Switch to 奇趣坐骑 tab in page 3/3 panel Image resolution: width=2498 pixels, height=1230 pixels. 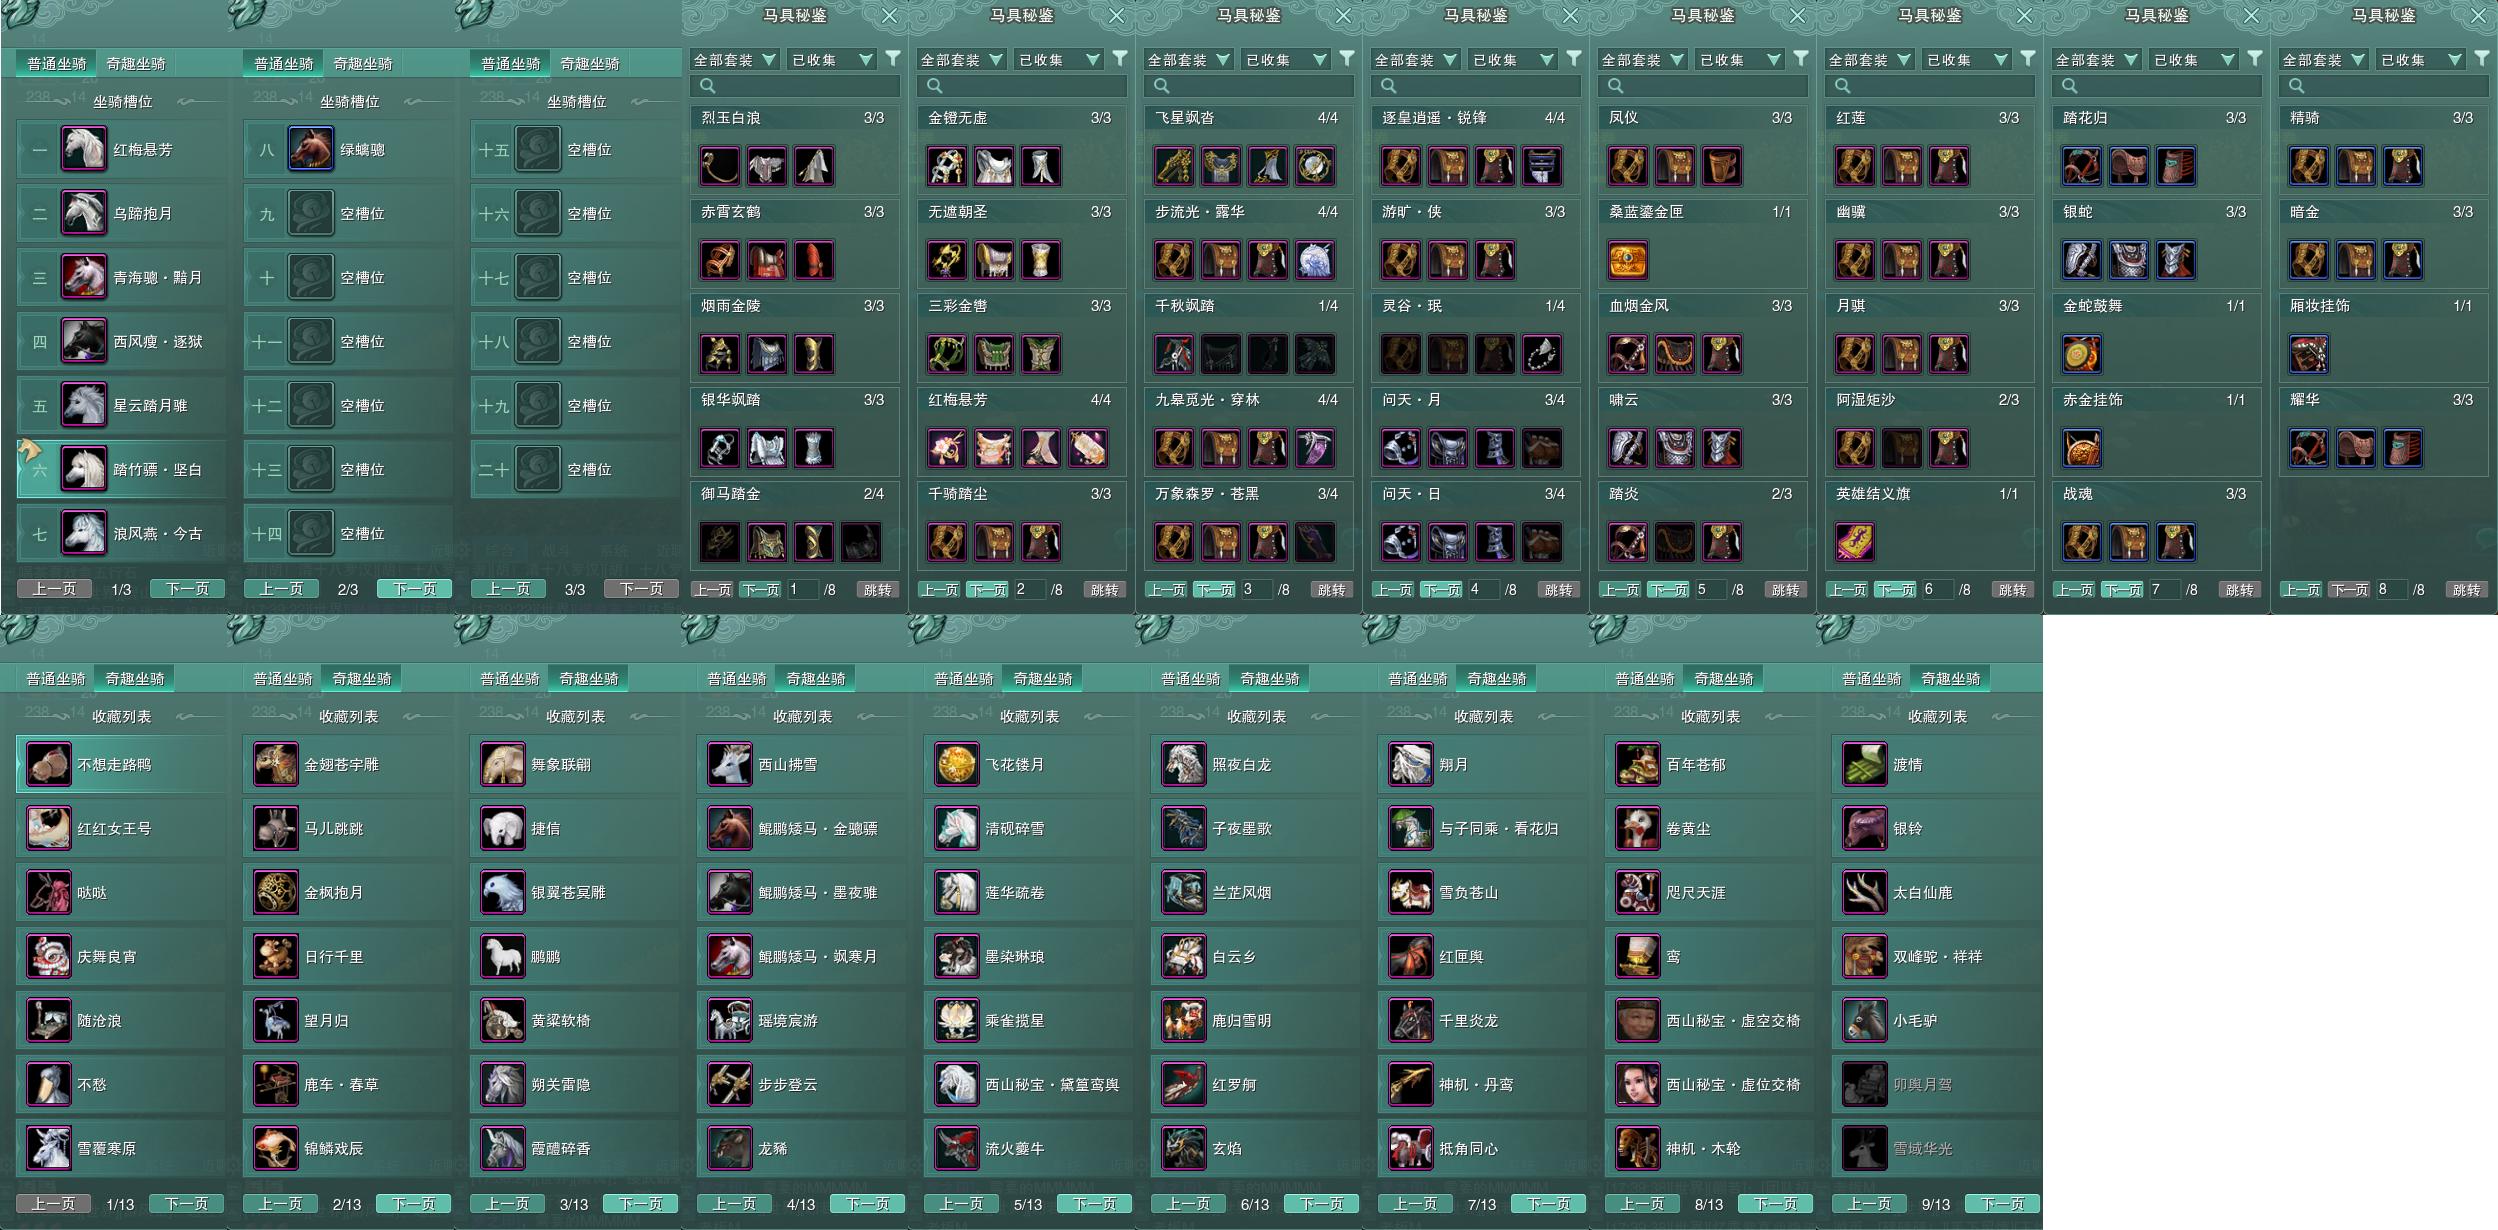pos(590,63)
